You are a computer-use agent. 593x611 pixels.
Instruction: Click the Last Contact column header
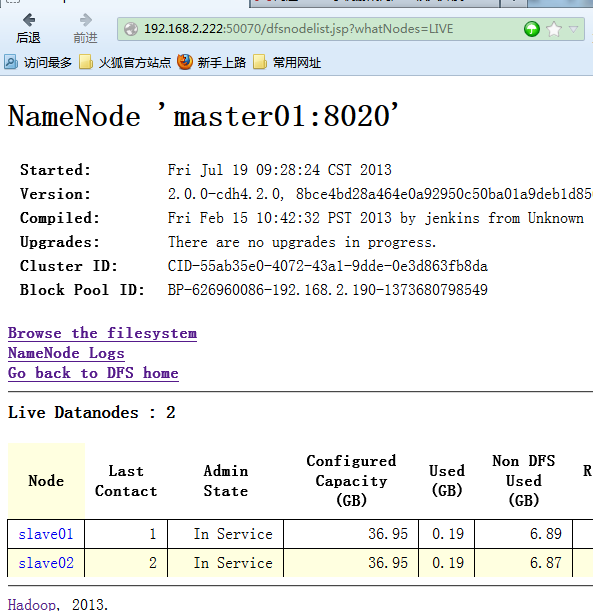(126, 481)
